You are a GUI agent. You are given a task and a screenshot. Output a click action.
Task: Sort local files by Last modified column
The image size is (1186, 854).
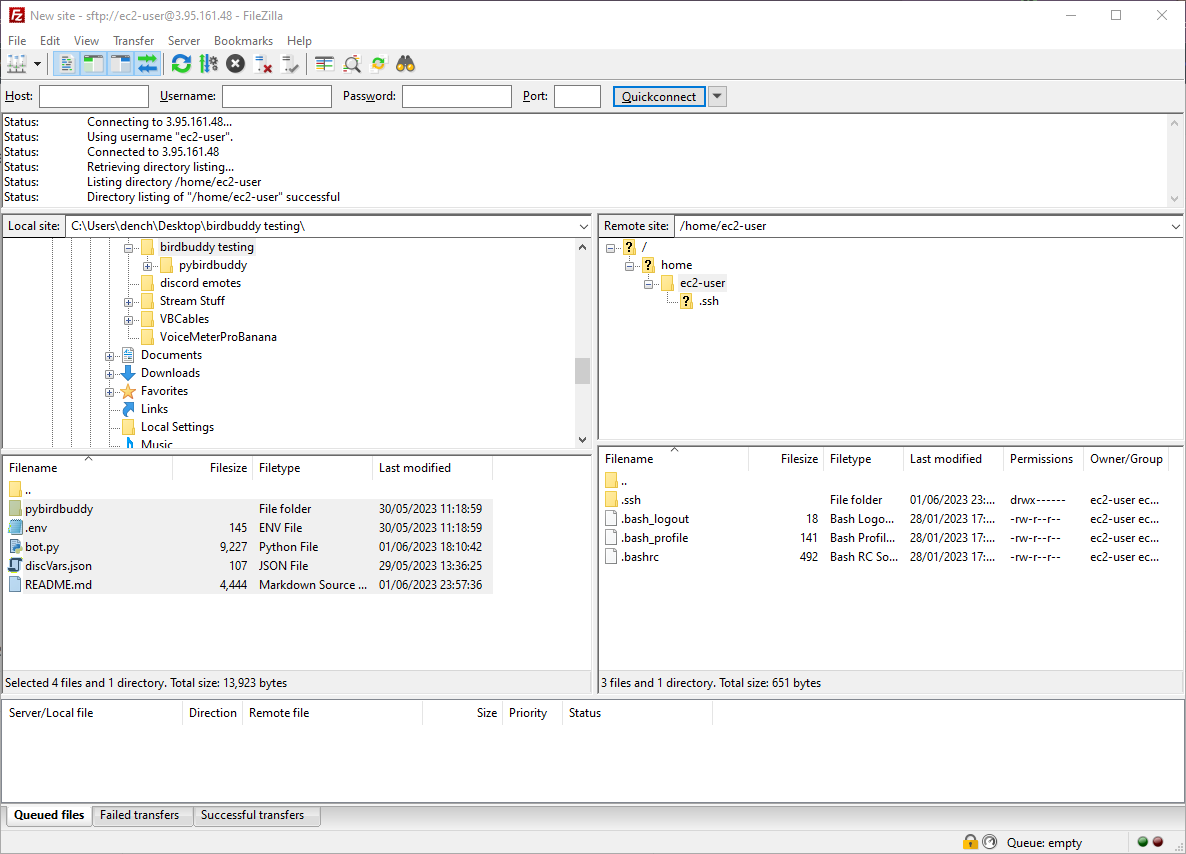point(433,468)
